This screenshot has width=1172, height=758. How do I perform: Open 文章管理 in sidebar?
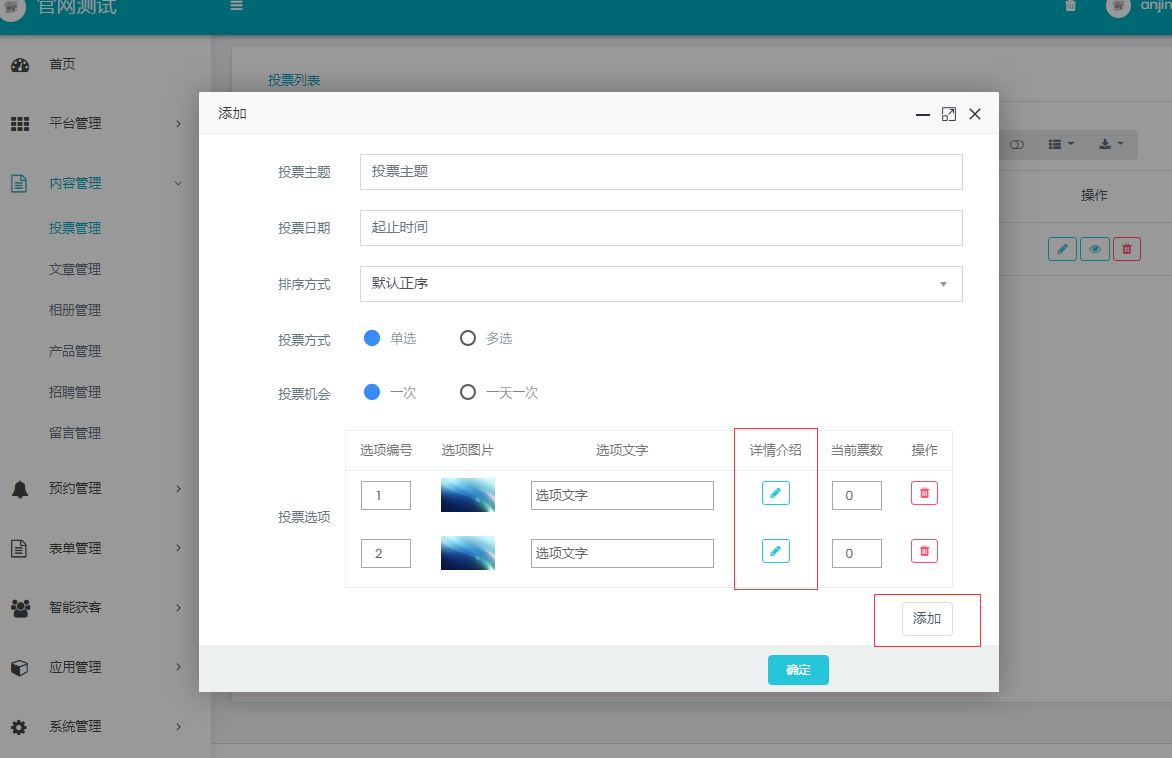pyautogui.click(x=75, y=269)
